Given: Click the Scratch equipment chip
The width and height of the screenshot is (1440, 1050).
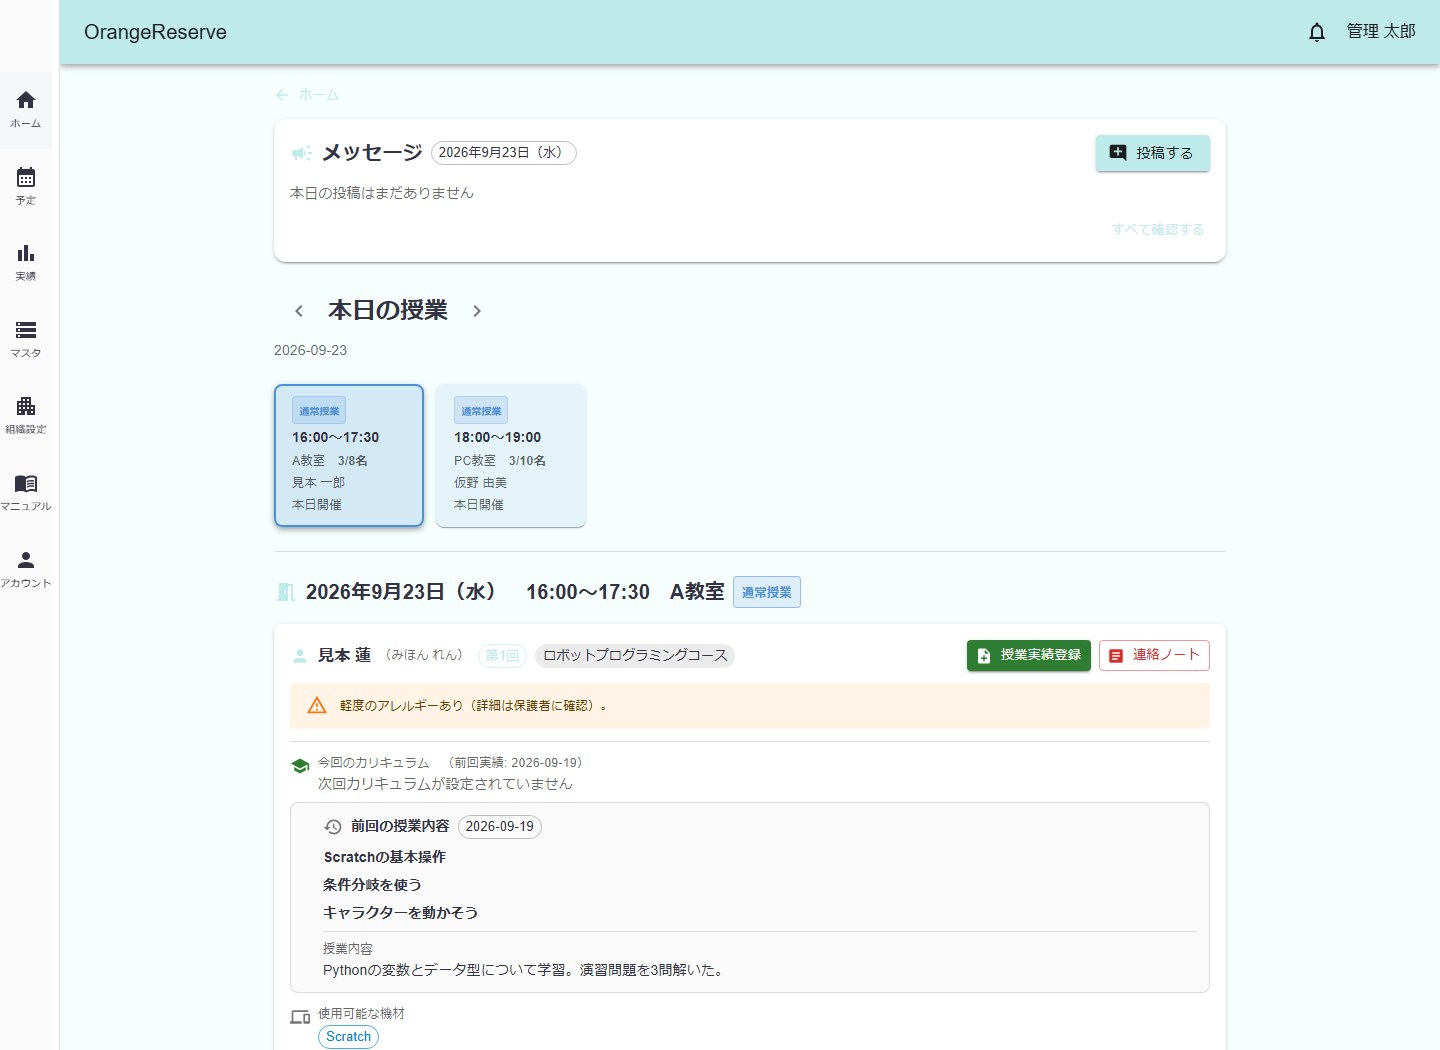Looking at the screenshot, I should (x=348, y=1037).
